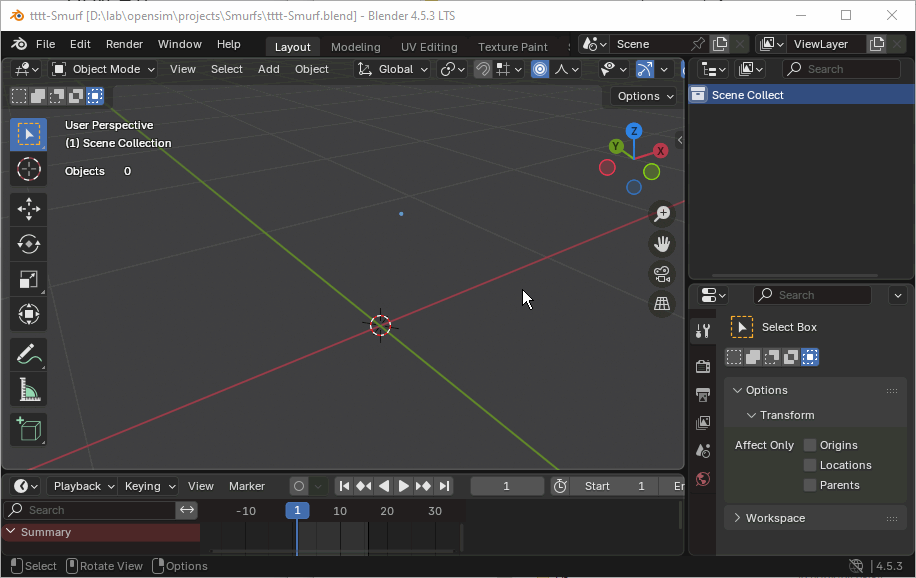The height and width of the screenshot is (578, 916).
Task: Jump to previous keyframe
Action: 364,486
